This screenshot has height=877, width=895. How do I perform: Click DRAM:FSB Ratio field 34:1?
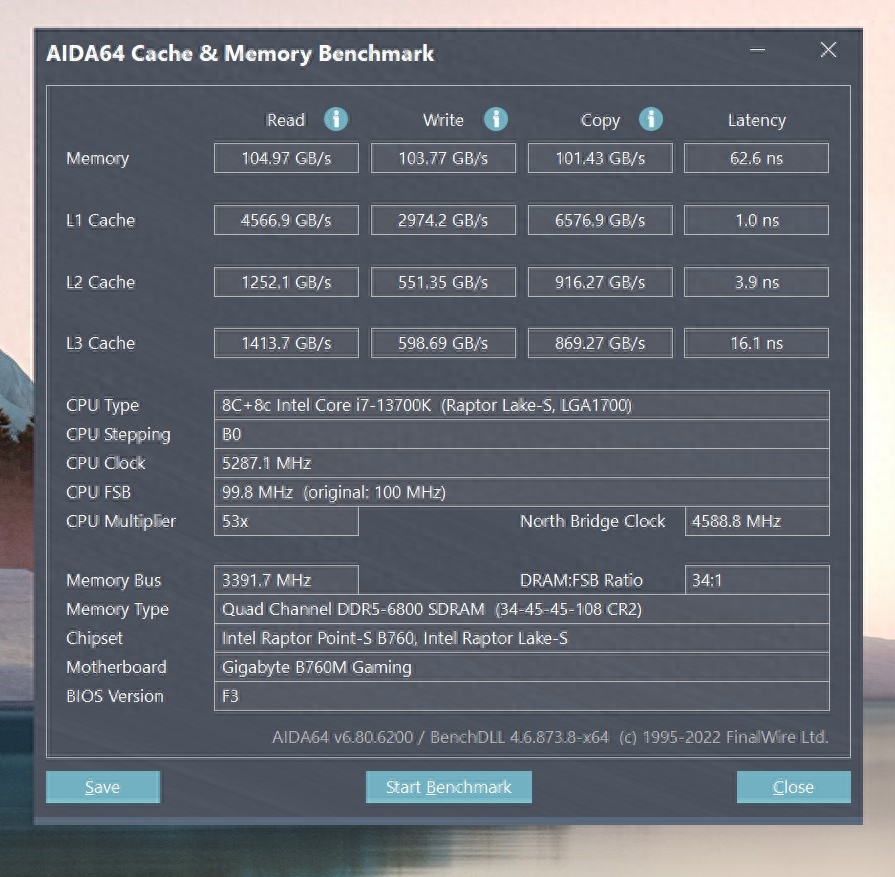757,580
